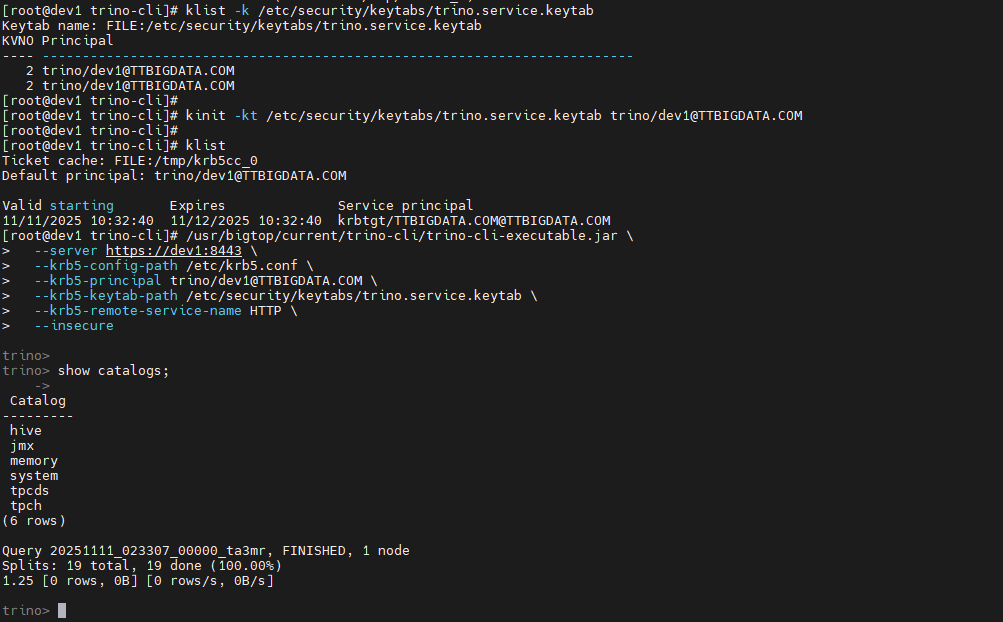
Task: Click the tpch catalog row
Action: 26,506
